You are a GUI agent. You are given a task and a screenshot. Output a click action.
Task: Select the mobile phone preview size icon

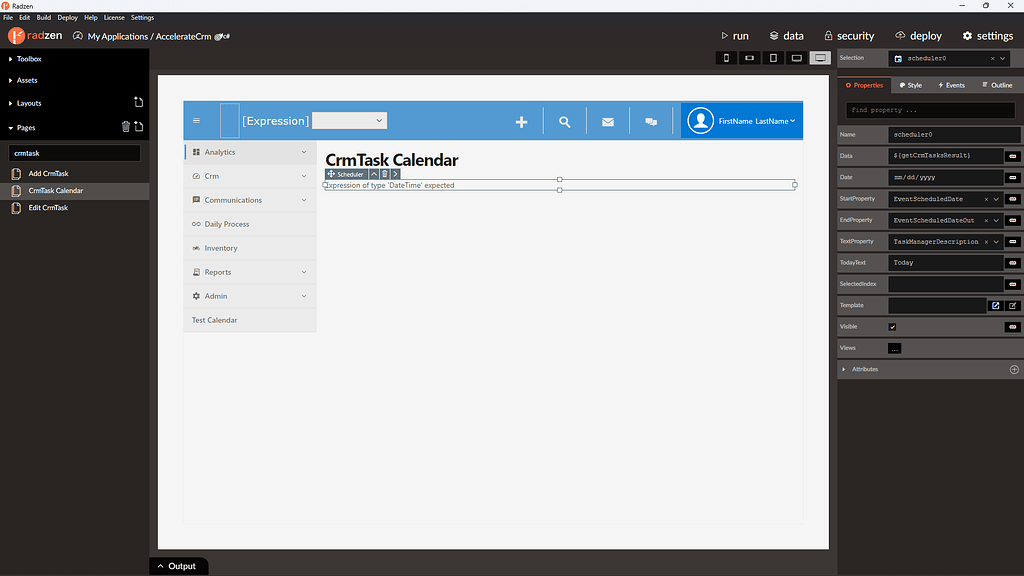click(726, 58)
